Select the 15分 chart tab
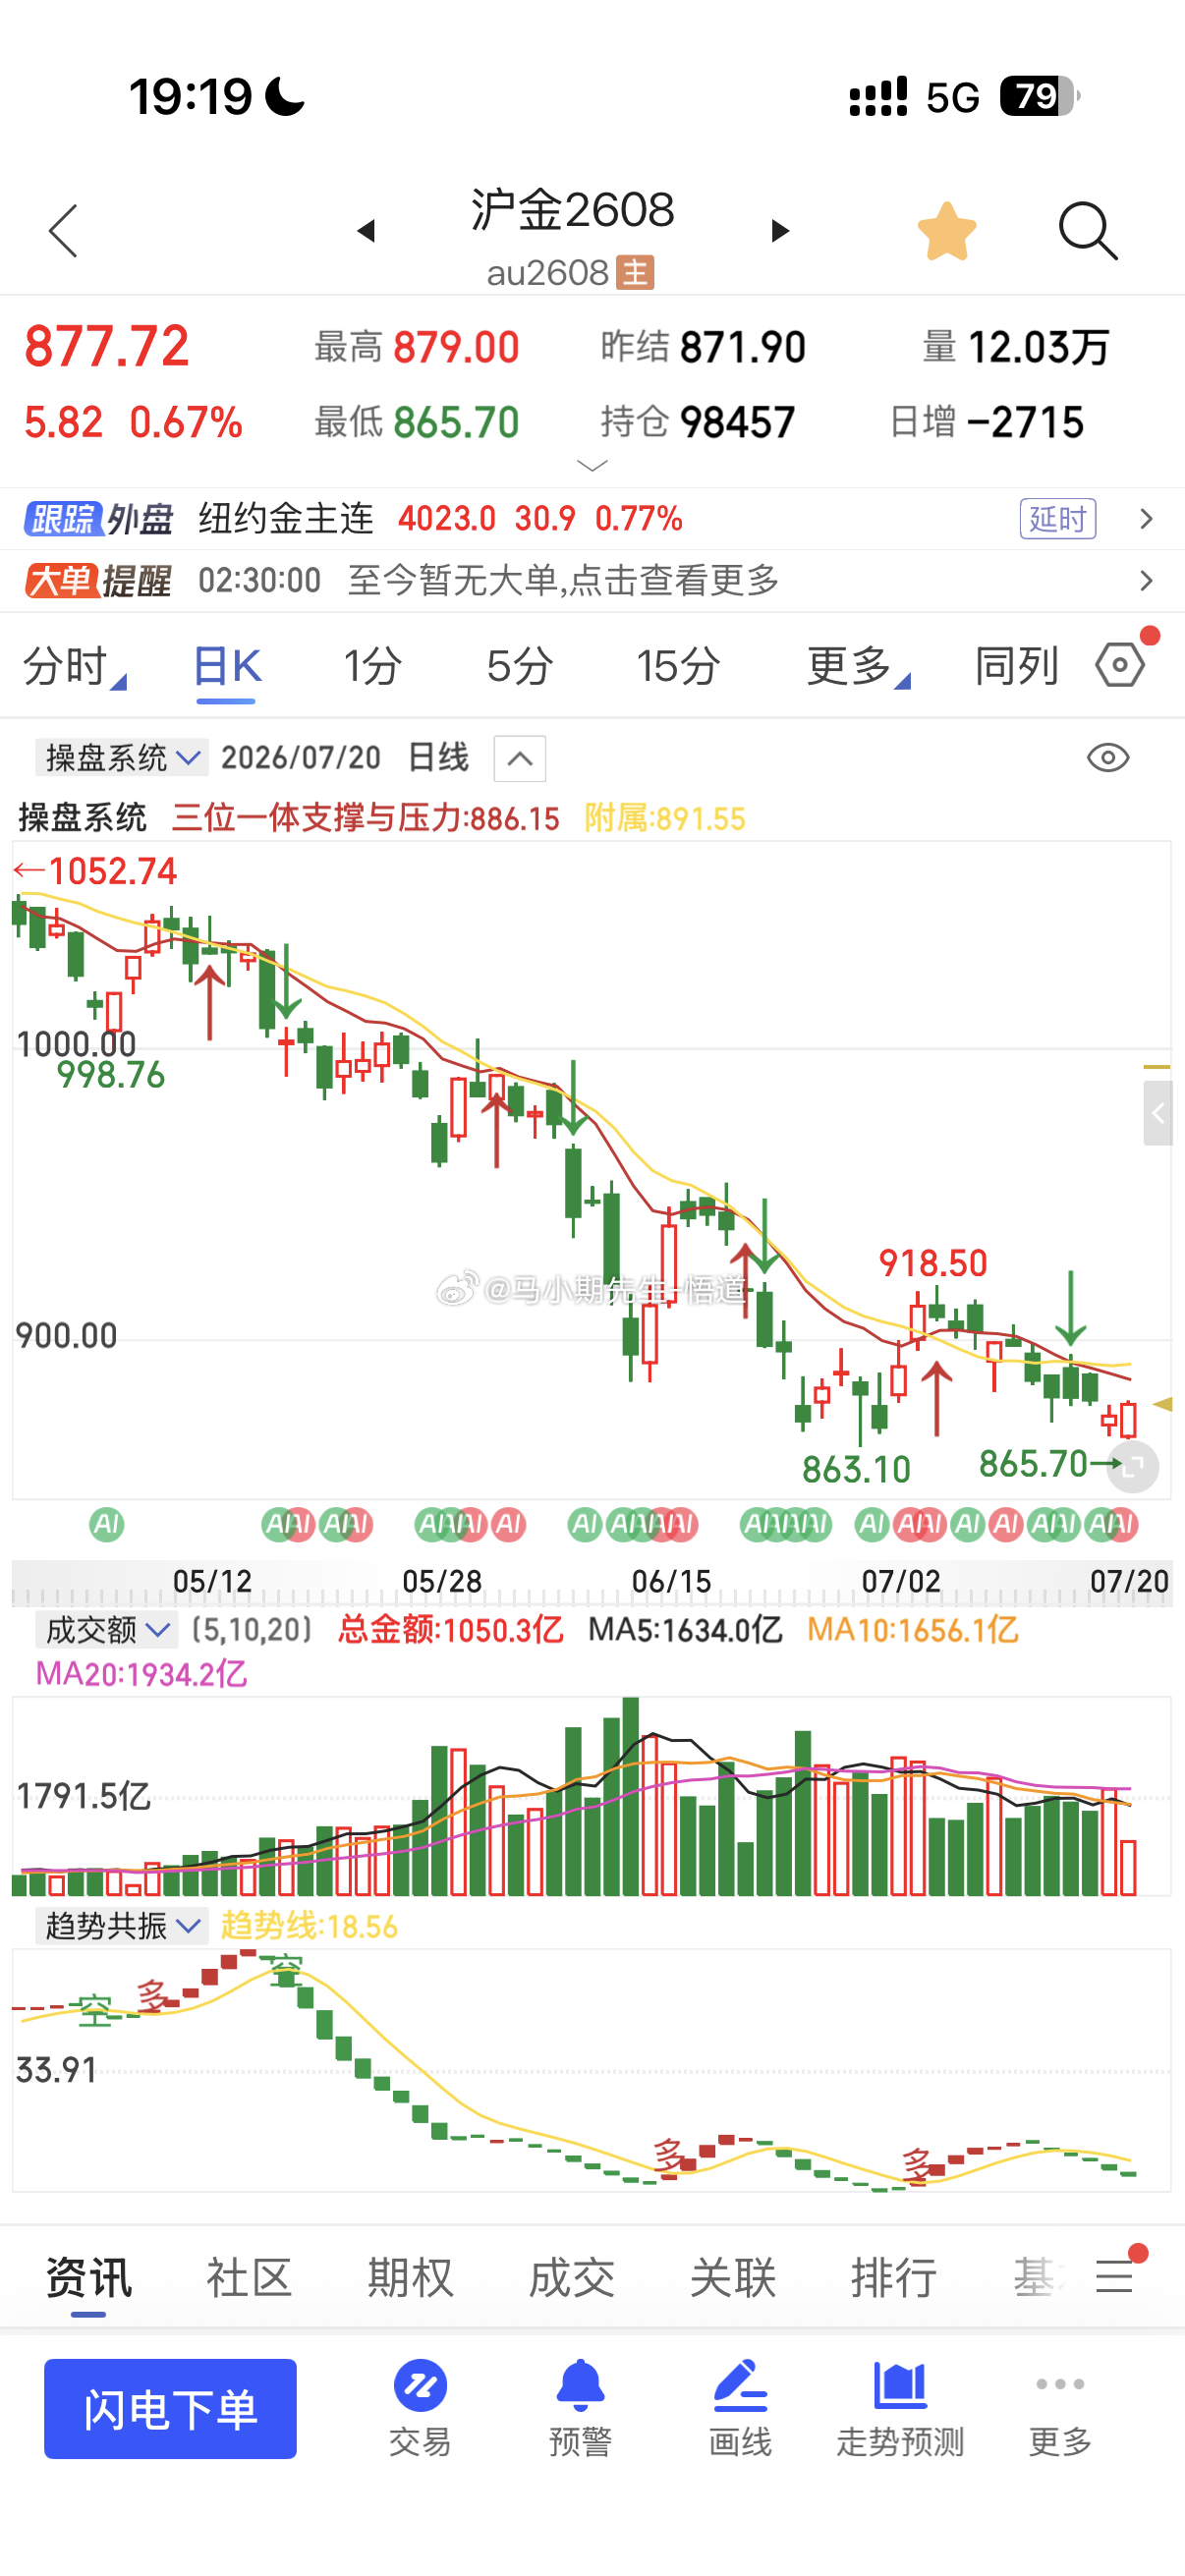The image size is (1185, 2576). point(679,666)
